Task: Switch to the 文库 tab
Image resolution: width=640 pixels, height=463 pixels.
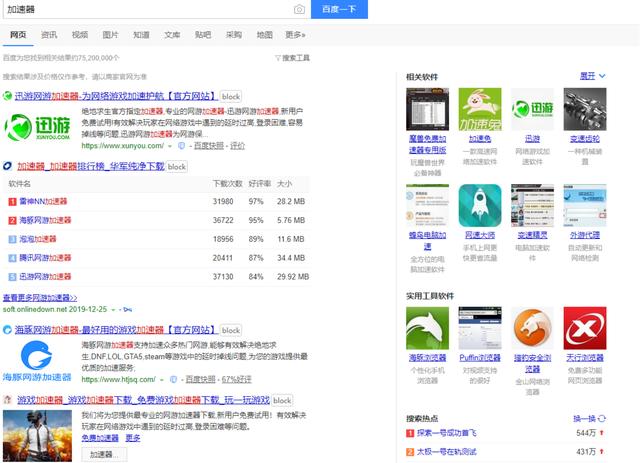Action: pyautogui.click(x=172, y=35)
